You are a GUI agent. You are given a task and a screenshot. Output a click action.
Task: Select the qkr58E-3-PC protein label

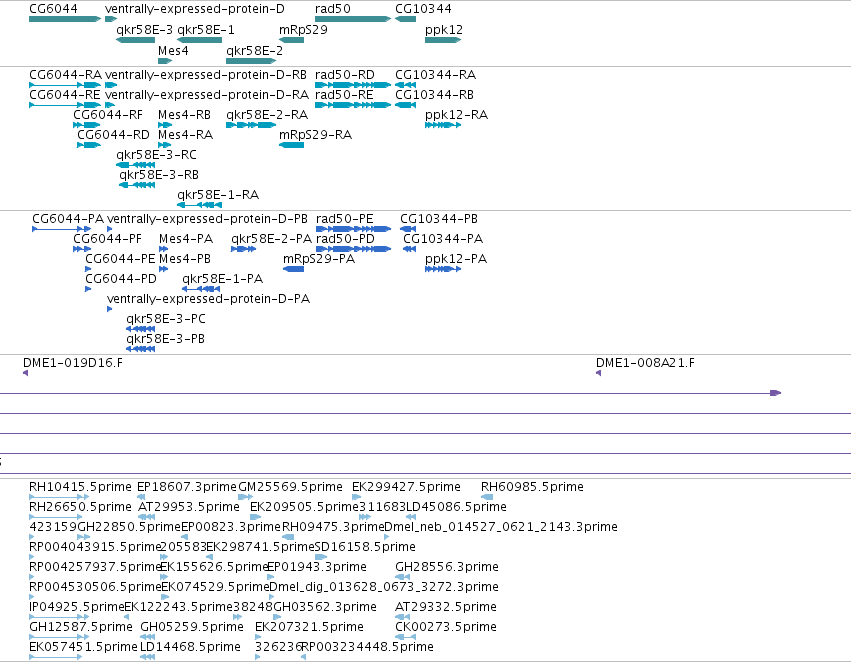click(x=166, y=319)
